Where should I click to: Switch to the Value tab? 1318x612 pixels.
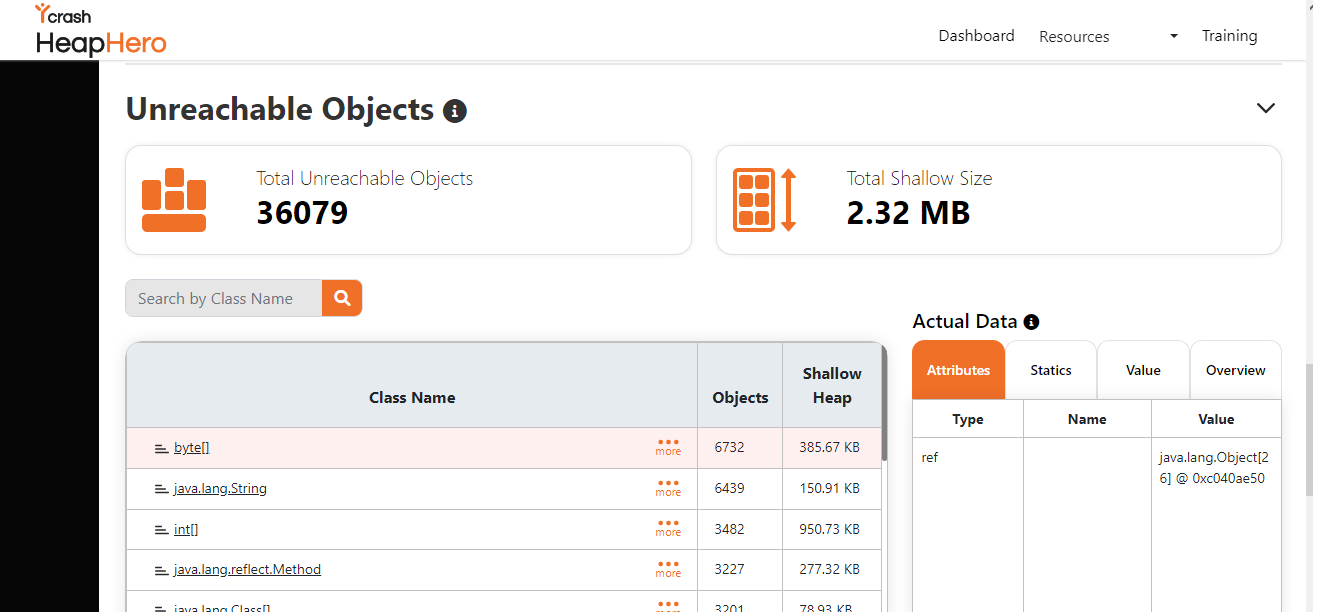[1143, 370]
